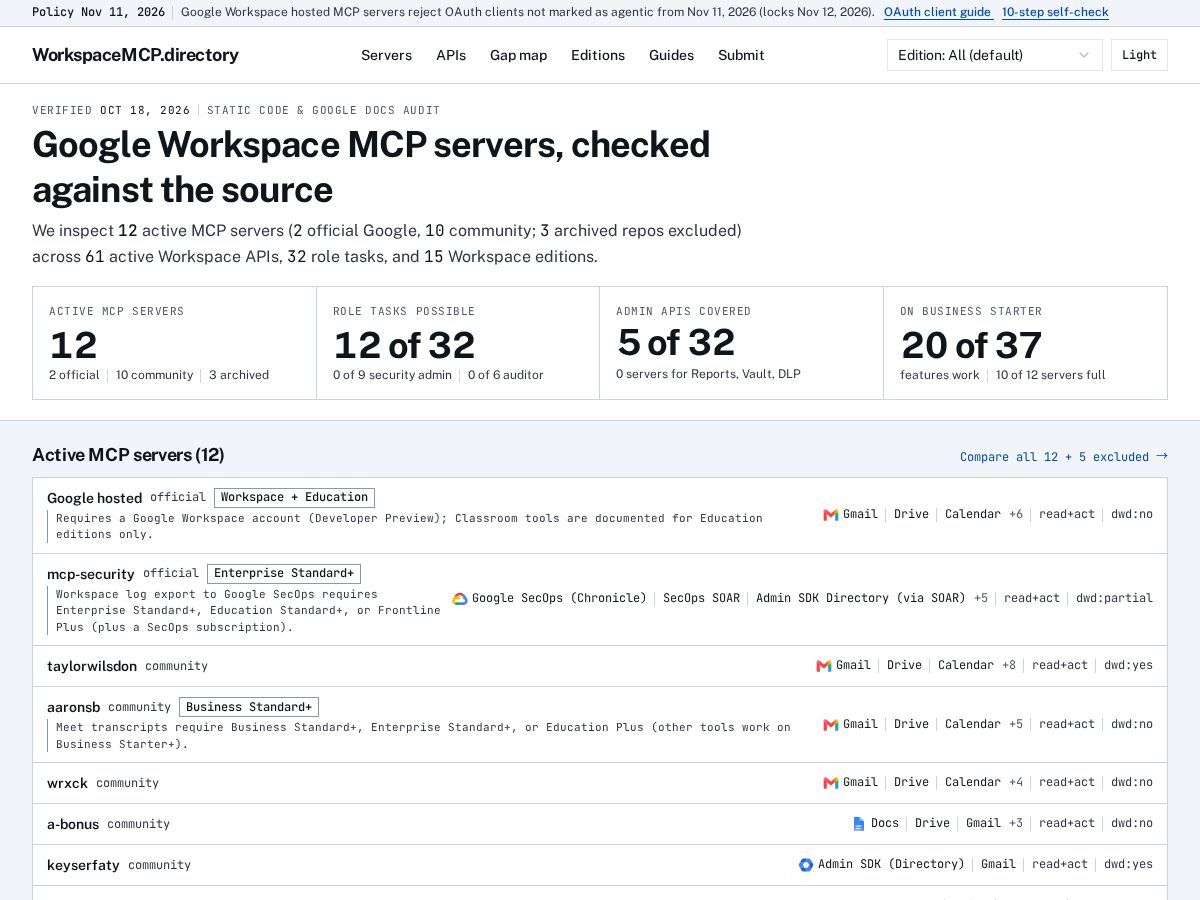Click Calendar label in wrxck row
This screenshot has height=900, width=1200.
(973, 782)
